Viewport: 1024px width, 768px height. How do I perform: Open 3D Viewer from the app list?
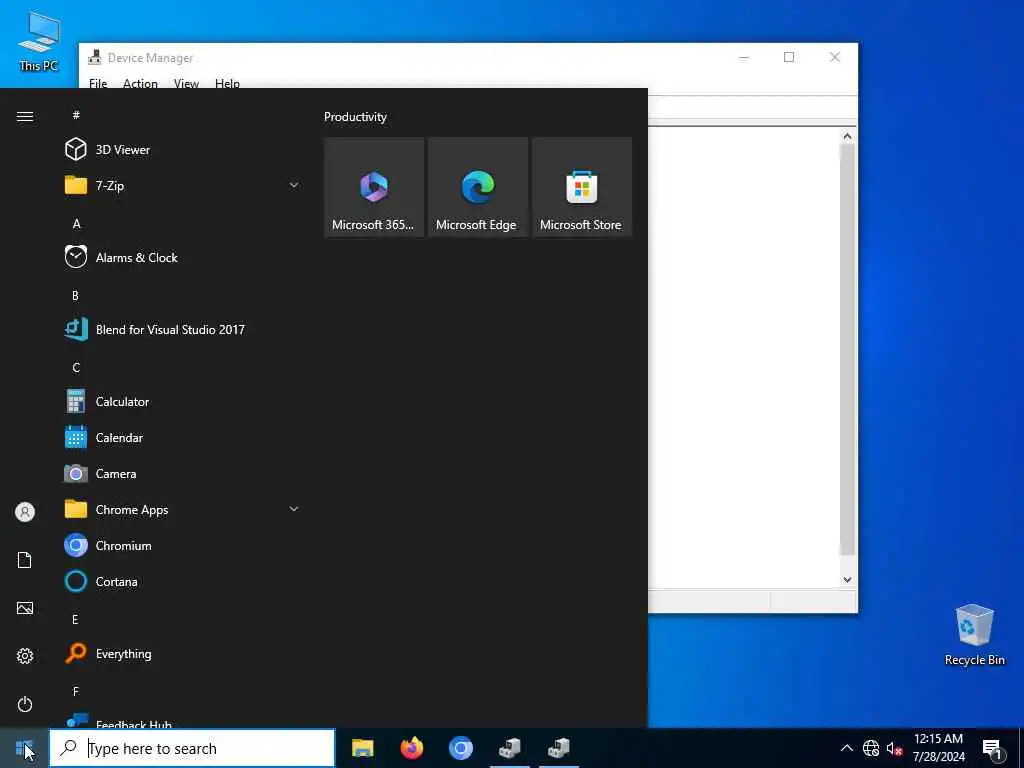pyautogui.click(x=183, y=150)
